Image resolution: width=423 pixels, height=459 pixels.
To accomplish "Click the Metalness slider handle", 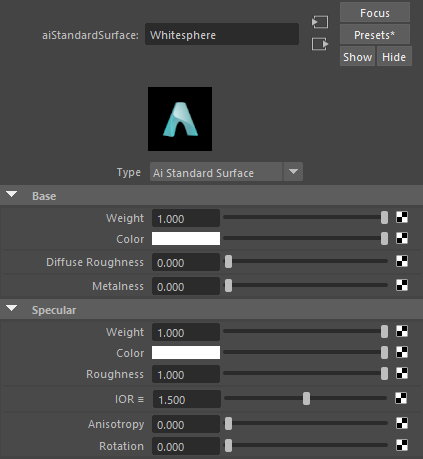I will (228, 285).
